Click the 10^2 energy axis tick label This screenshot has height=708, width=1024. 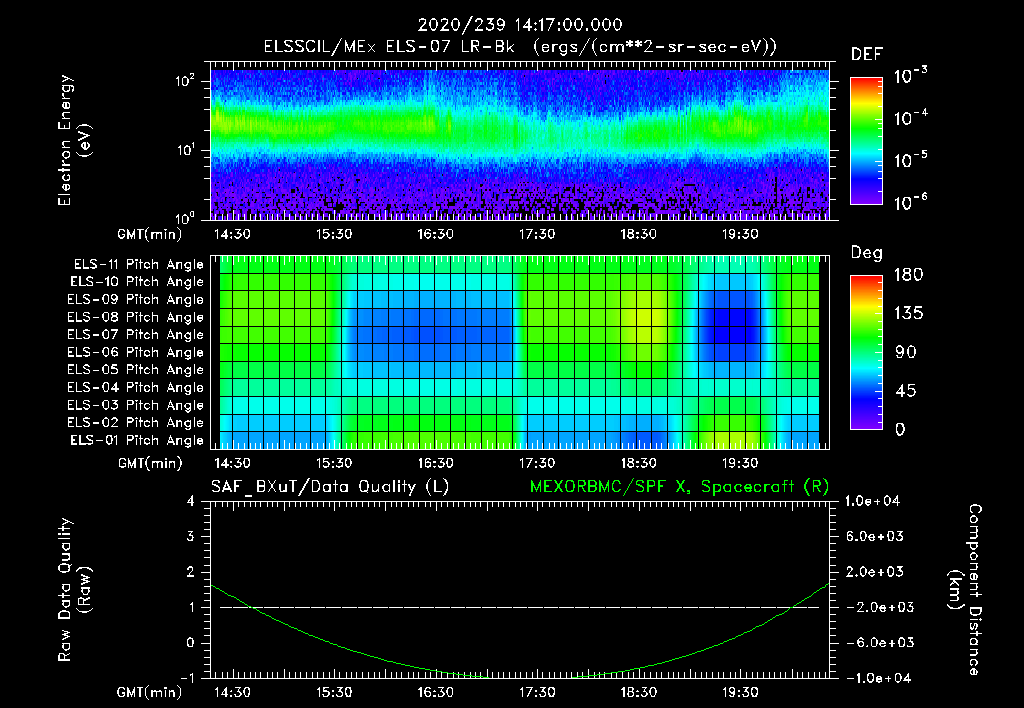(x=185, y=82)
